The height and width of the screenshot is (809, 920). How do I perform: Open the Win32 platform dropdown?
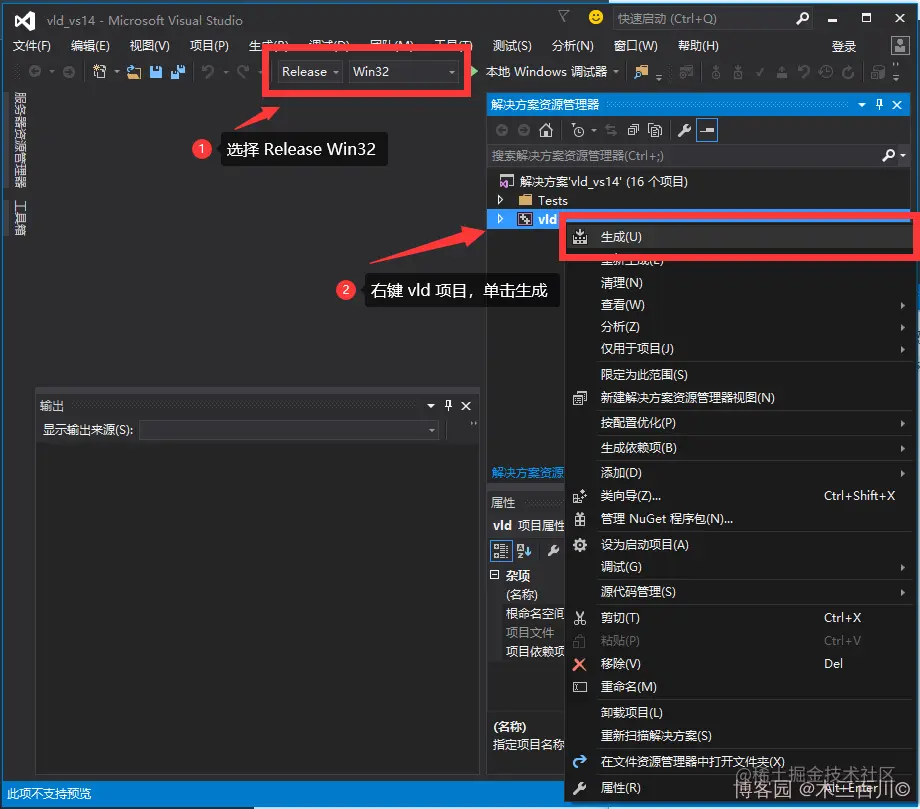[x=404, y=72]
